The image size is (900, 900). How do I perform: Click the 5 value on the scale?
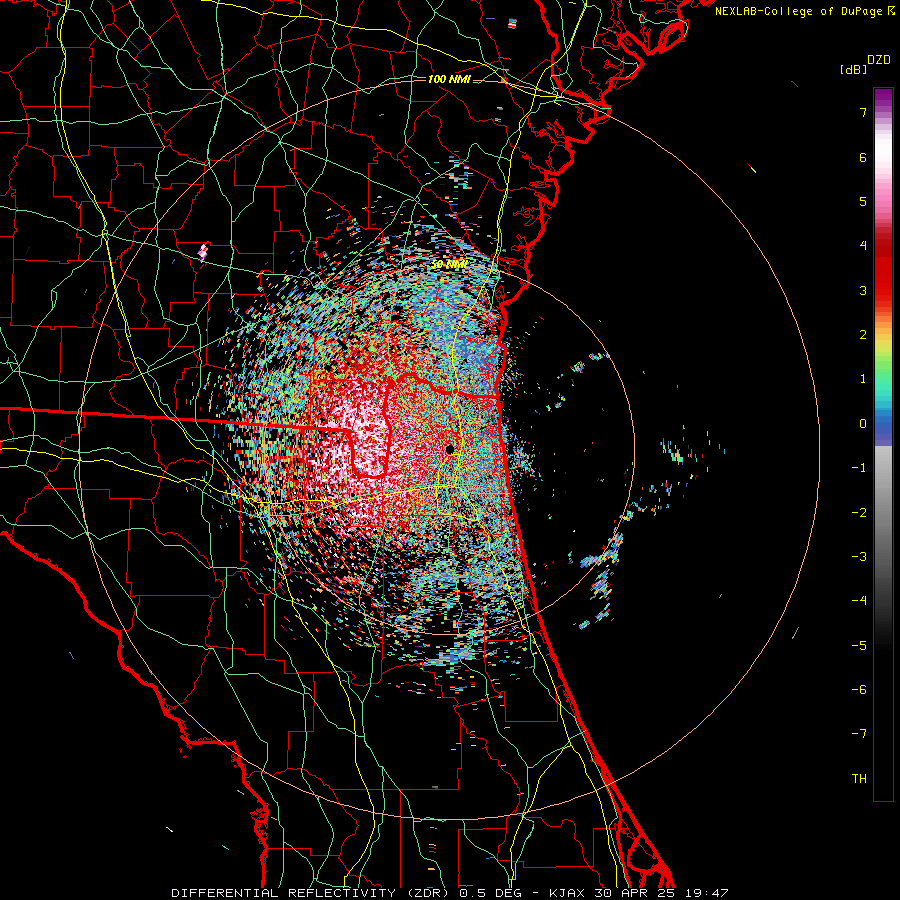coord(863,201)
